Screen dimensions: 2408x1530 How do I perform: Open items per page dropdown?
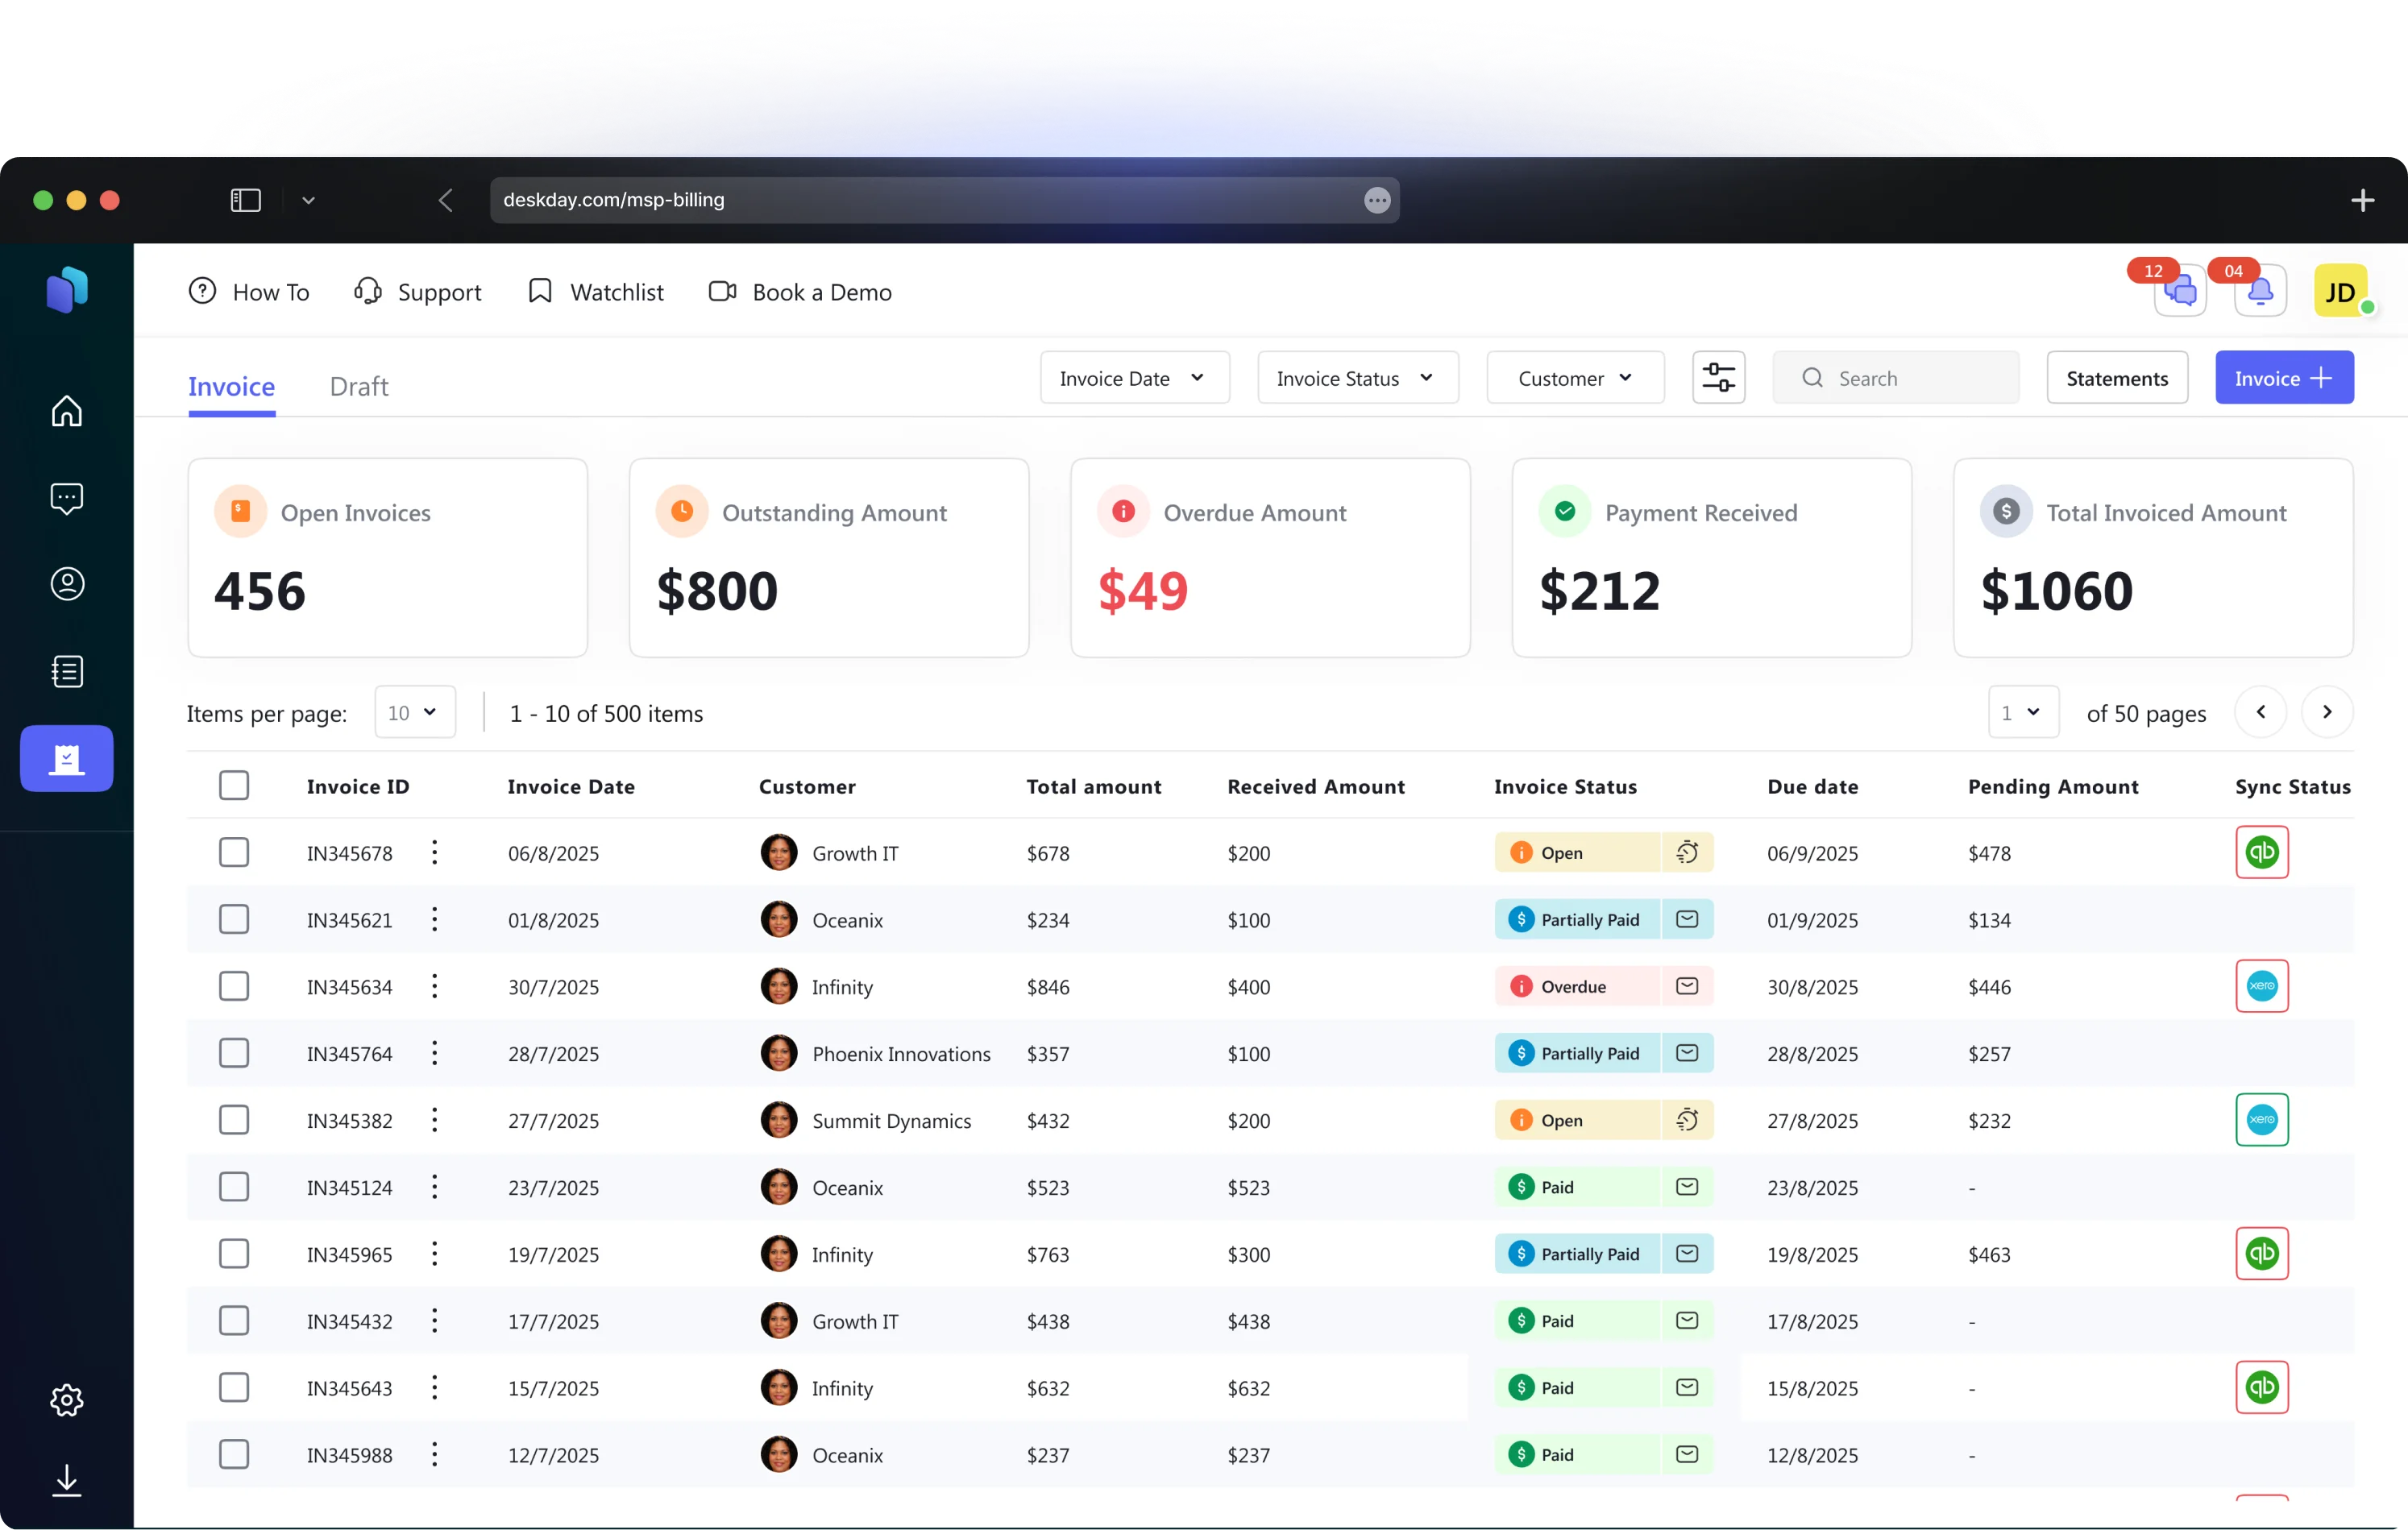click(414, 713)
